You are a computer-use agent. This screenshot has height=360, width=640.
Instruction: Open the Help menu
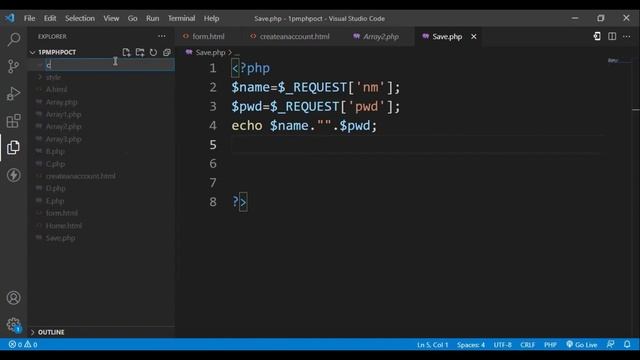(211, 18)
